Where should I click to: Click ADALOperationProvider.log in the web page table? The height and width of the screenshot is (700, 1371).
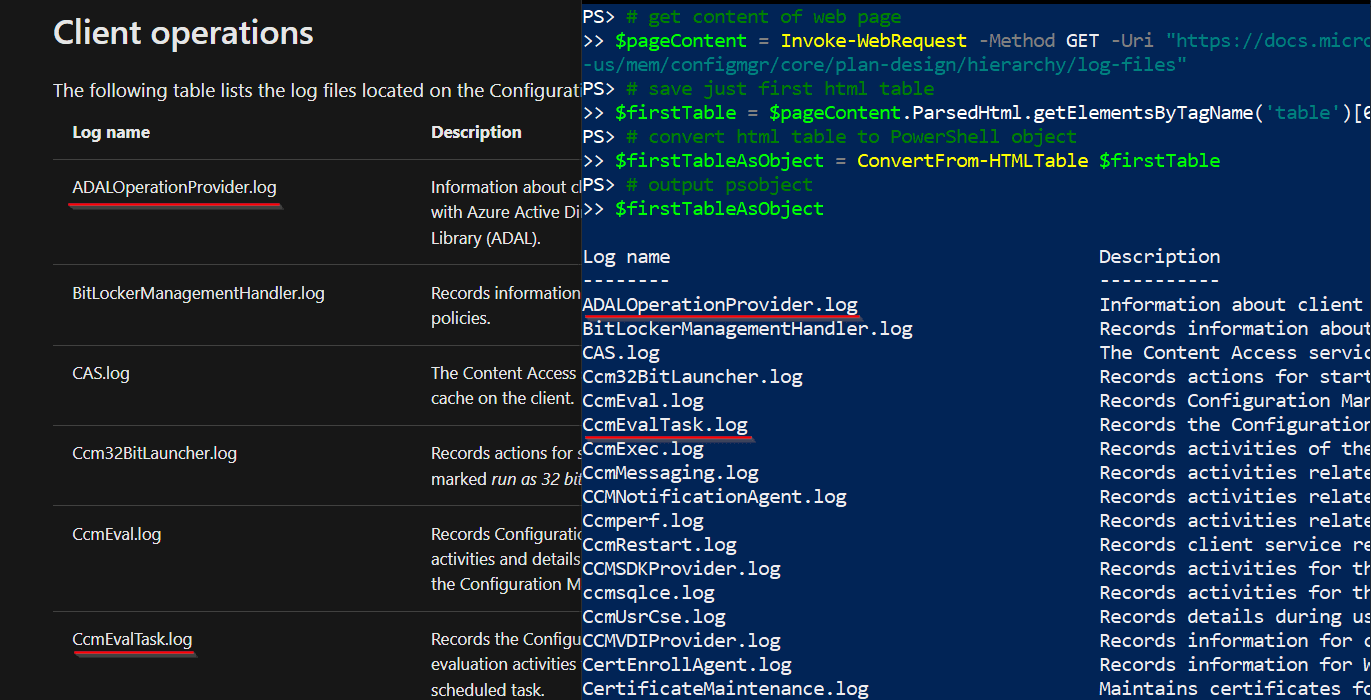click(174, 187)
